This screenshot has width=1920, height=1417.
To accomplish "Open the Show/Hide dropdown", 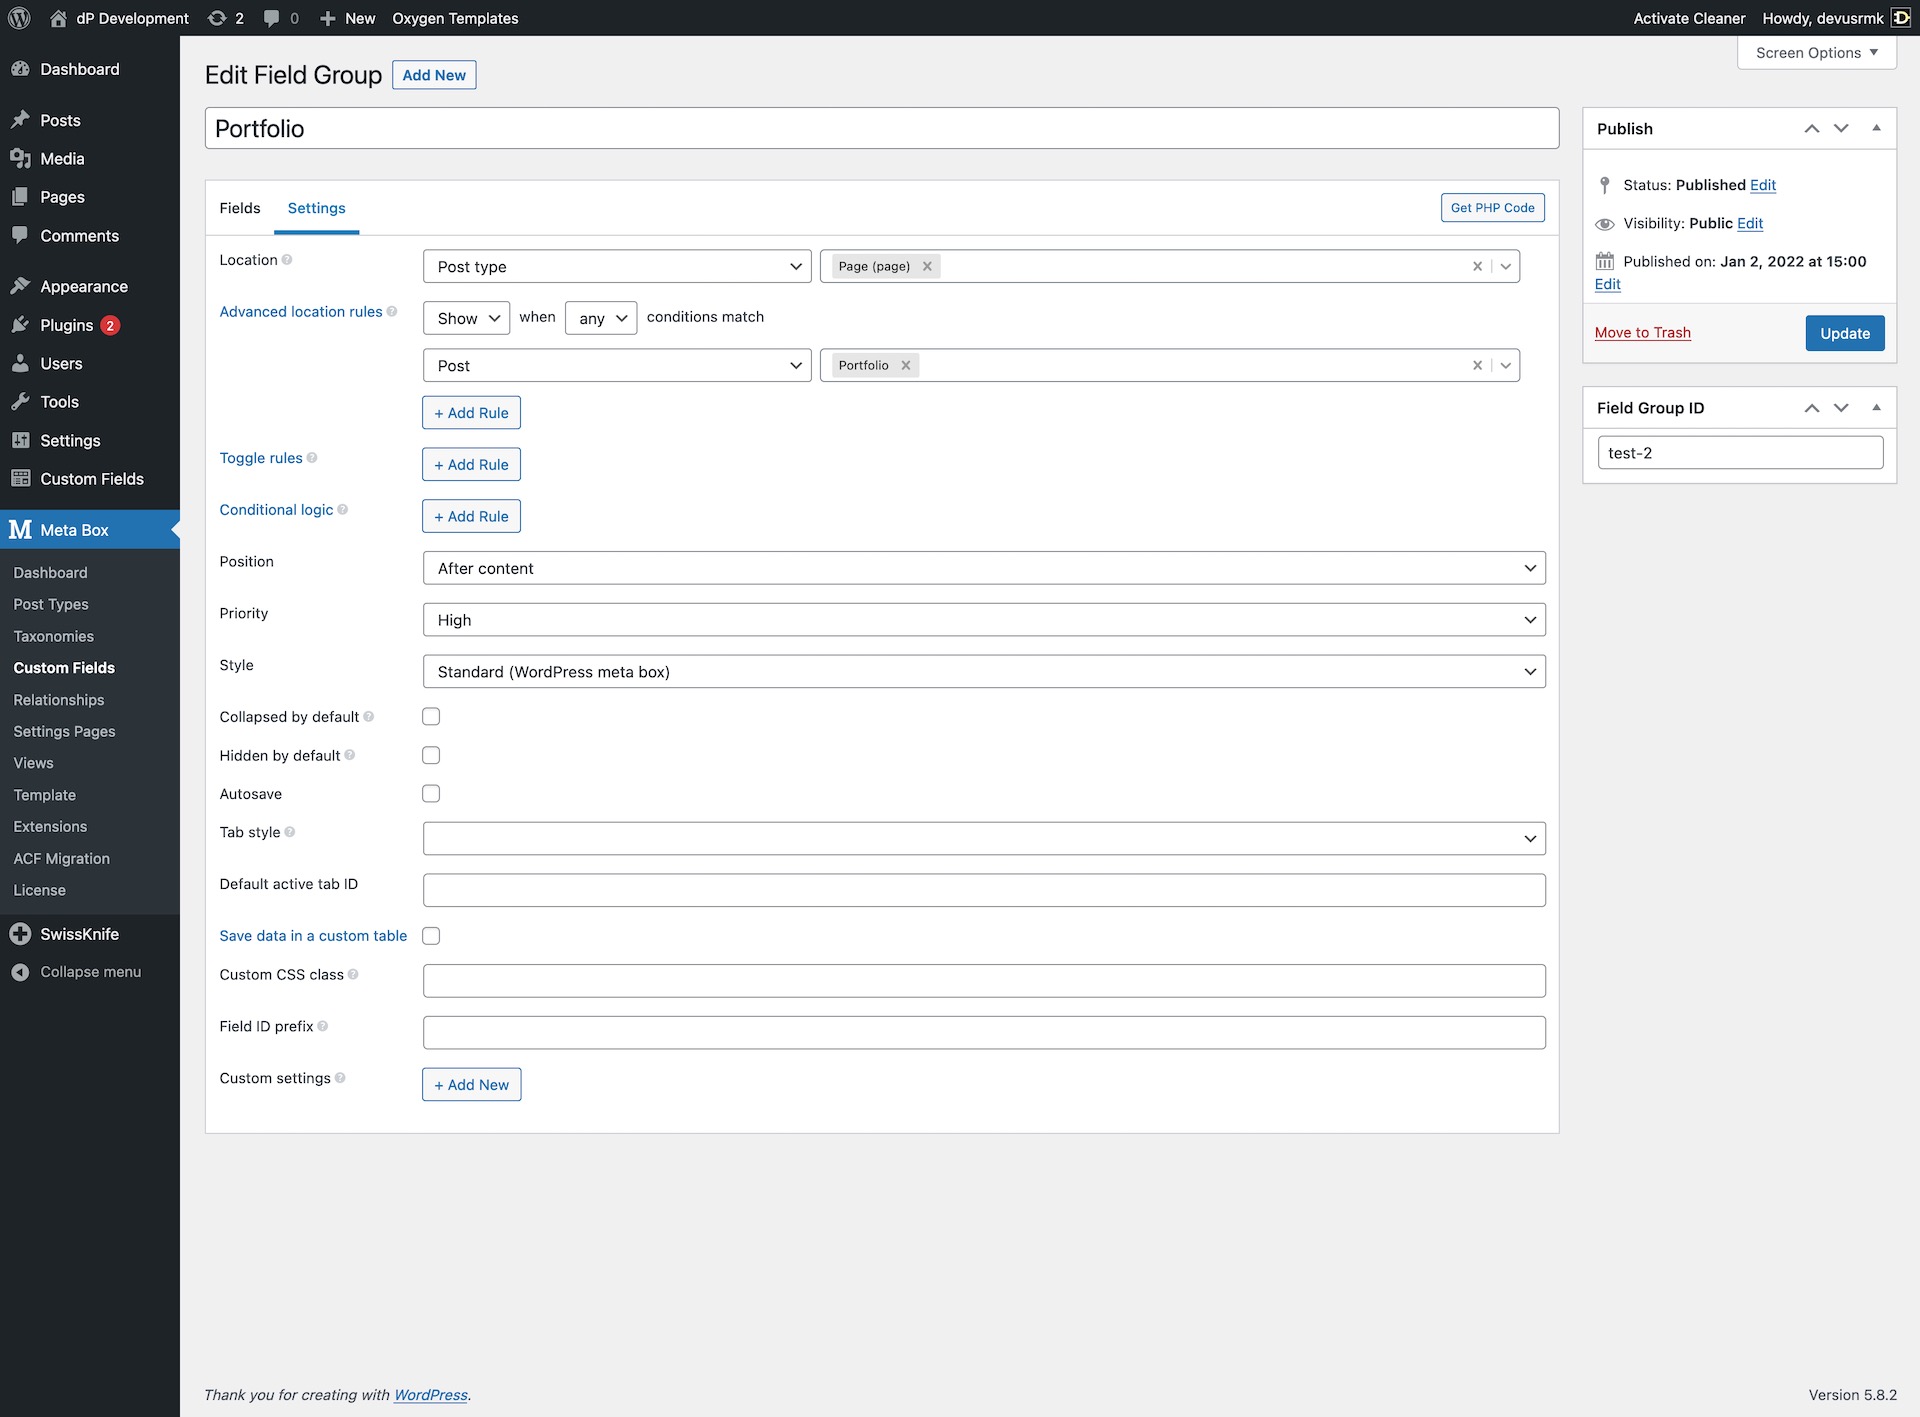I will (x=467, y=318).
